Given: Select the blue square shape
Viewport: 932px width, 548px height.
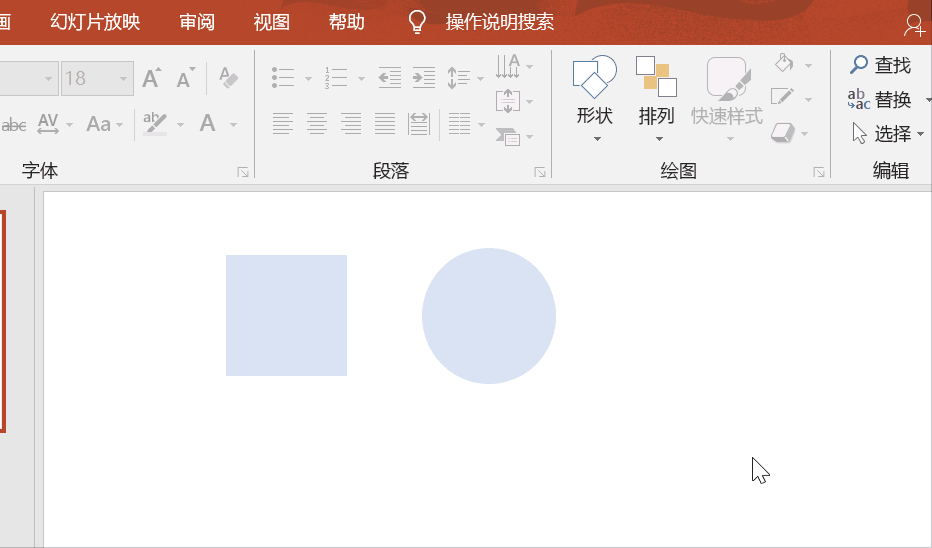Looking at the screenshot, I should [x=286, y=316].
